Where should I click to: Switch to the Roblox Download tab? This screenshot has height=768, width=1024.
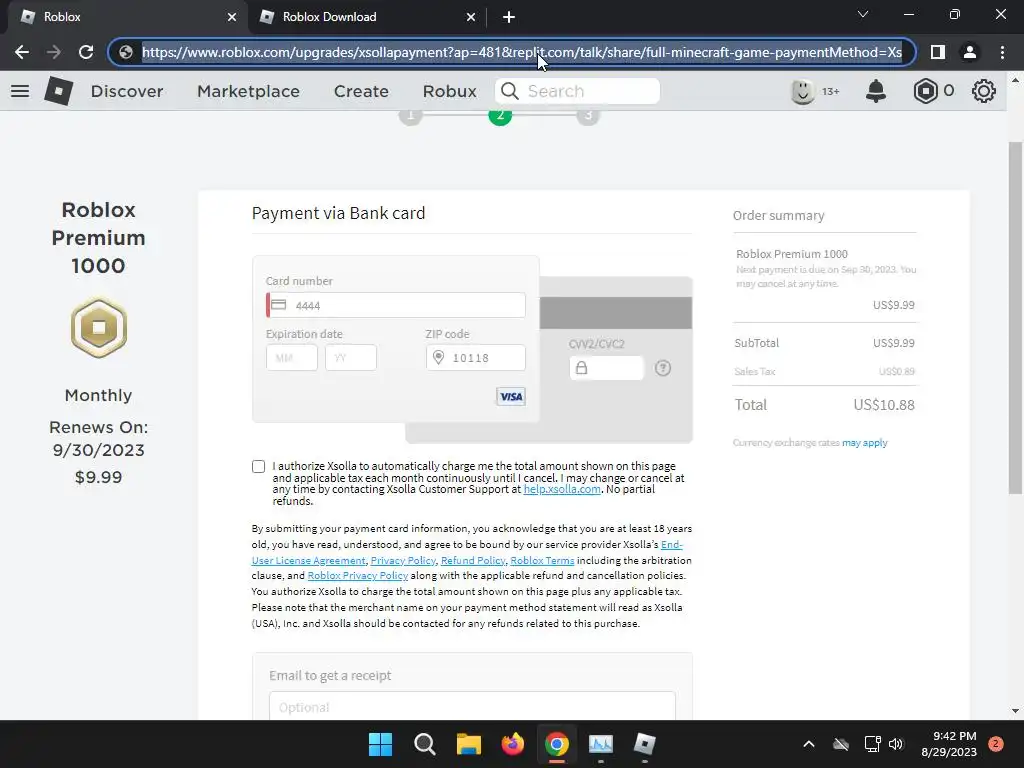[x=368, y=17]
